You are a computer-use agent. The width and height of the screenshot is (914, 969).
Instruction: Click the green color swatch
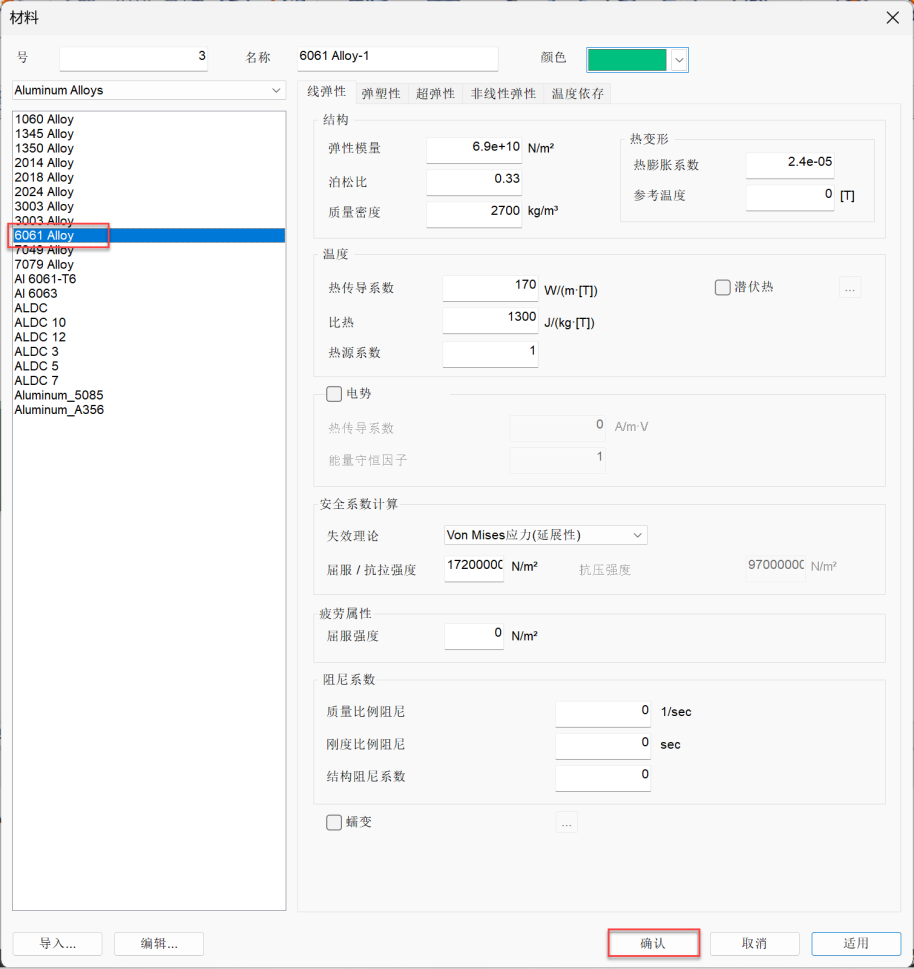[x=627, y=60]
